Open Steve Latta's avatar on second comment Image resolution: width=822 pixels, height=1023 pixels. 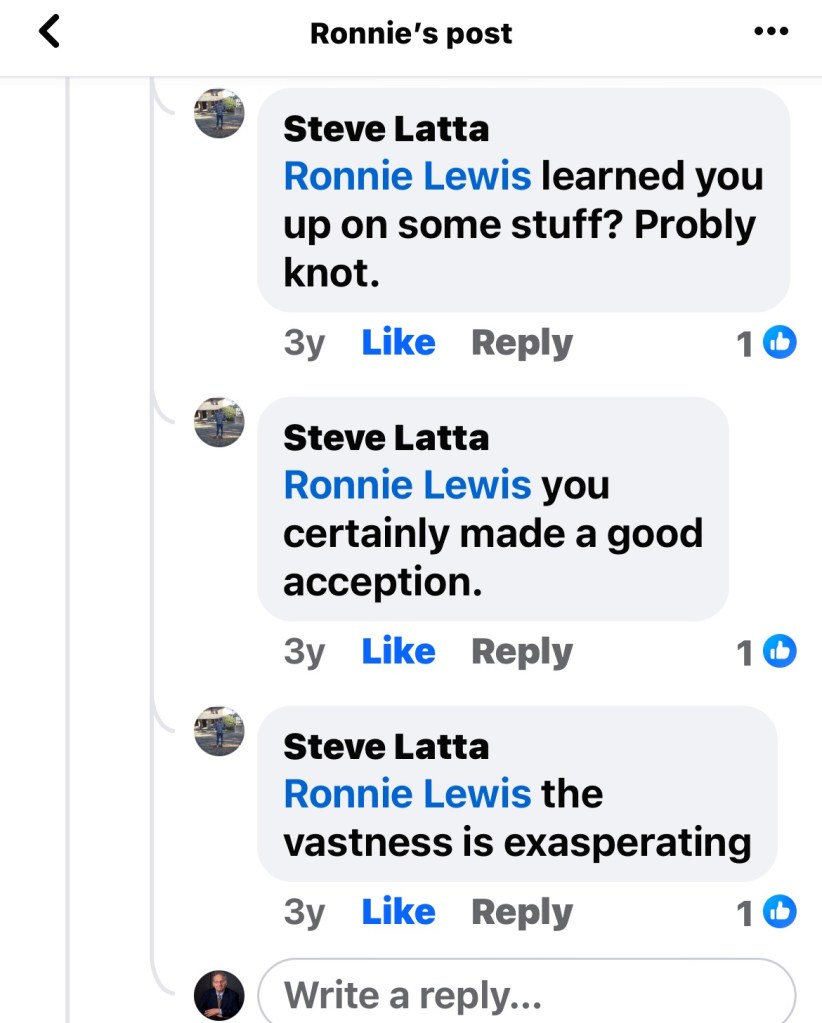pos(219,421)
